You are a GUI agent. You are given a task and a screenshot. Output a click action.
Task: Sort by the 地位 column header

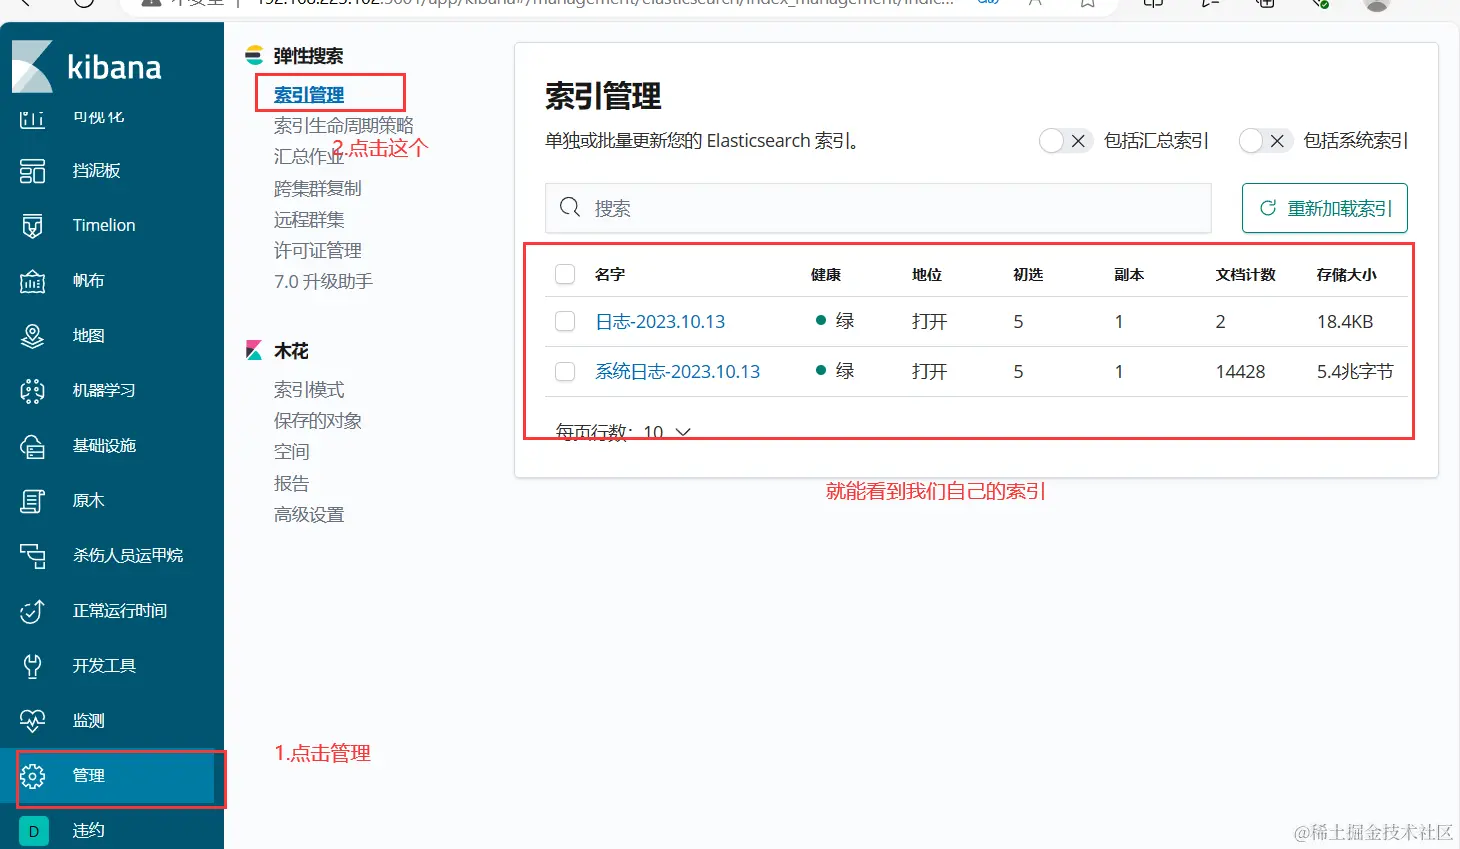click(x=927, y=274)
